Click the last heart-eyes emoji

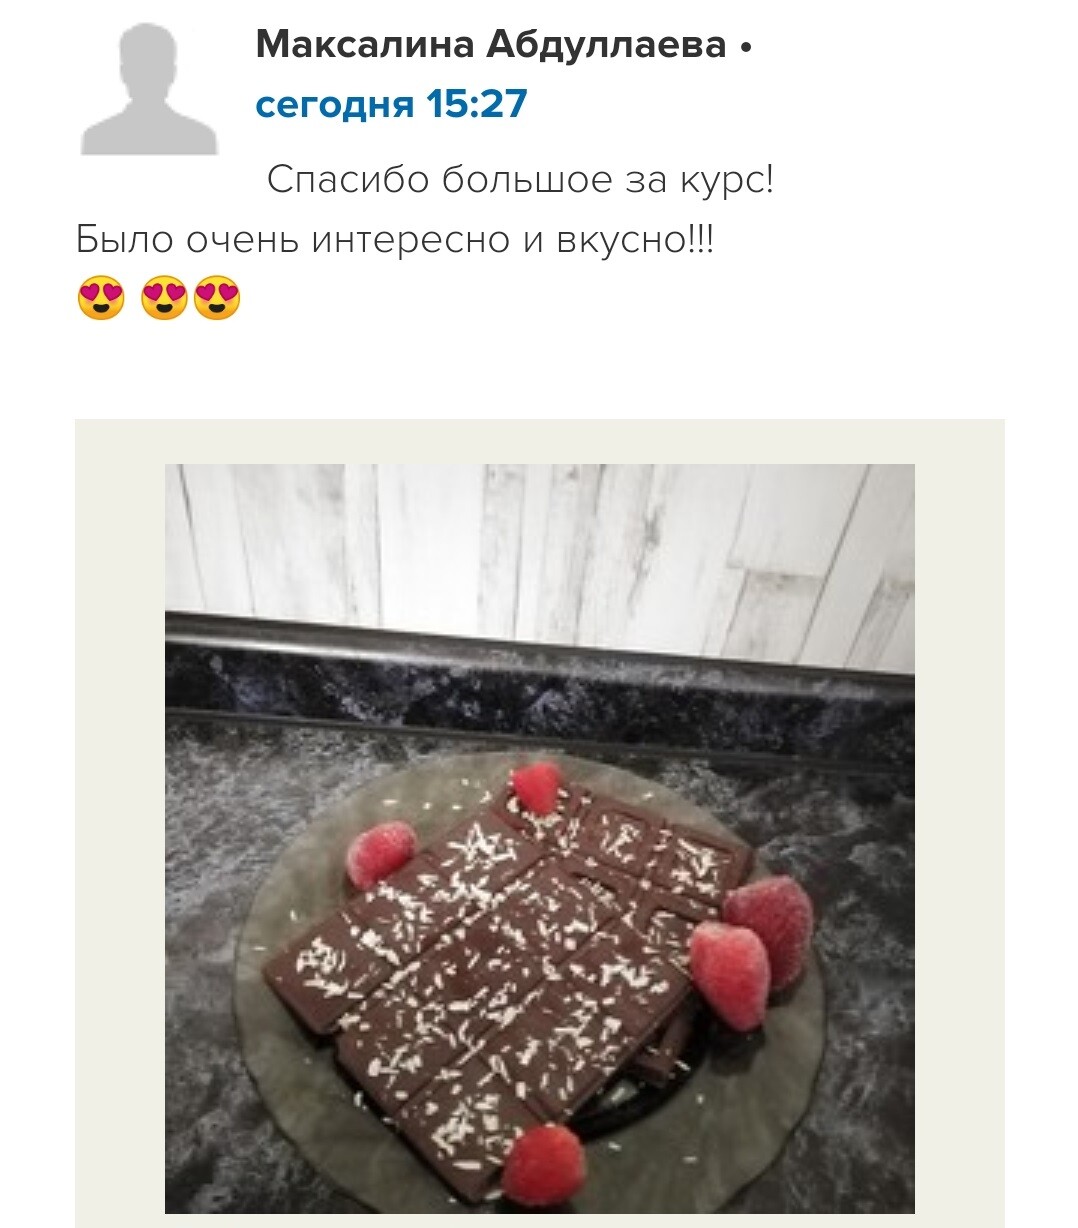217,297
